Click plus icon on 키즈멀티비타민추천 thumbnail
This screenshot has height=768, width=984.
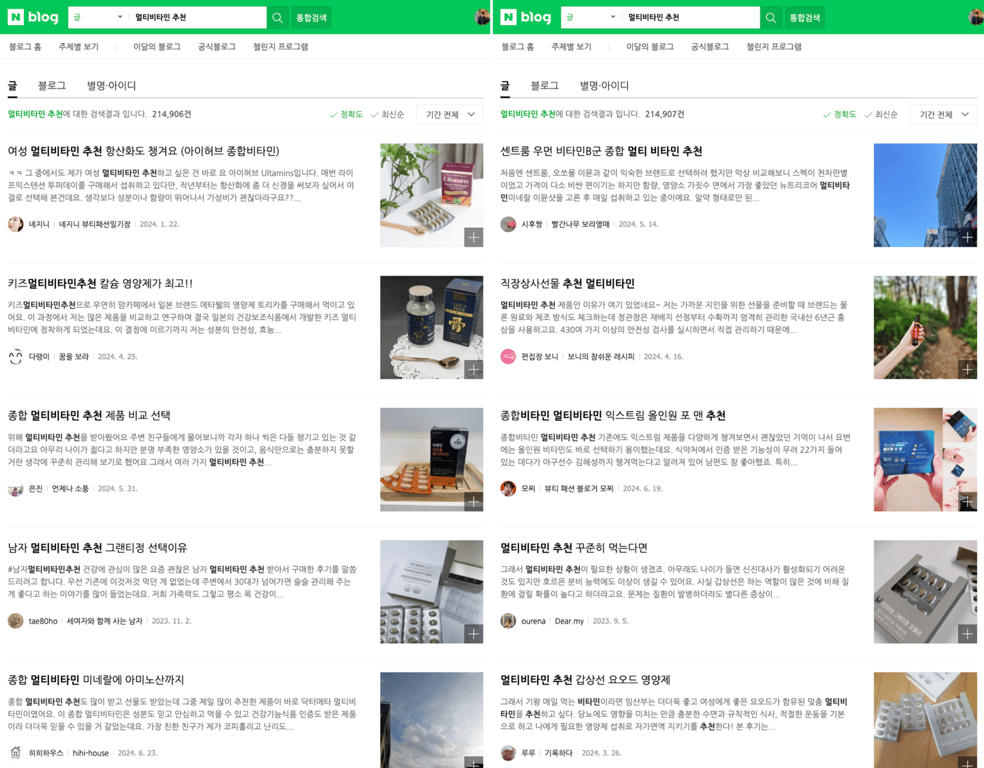click(474, 369)
